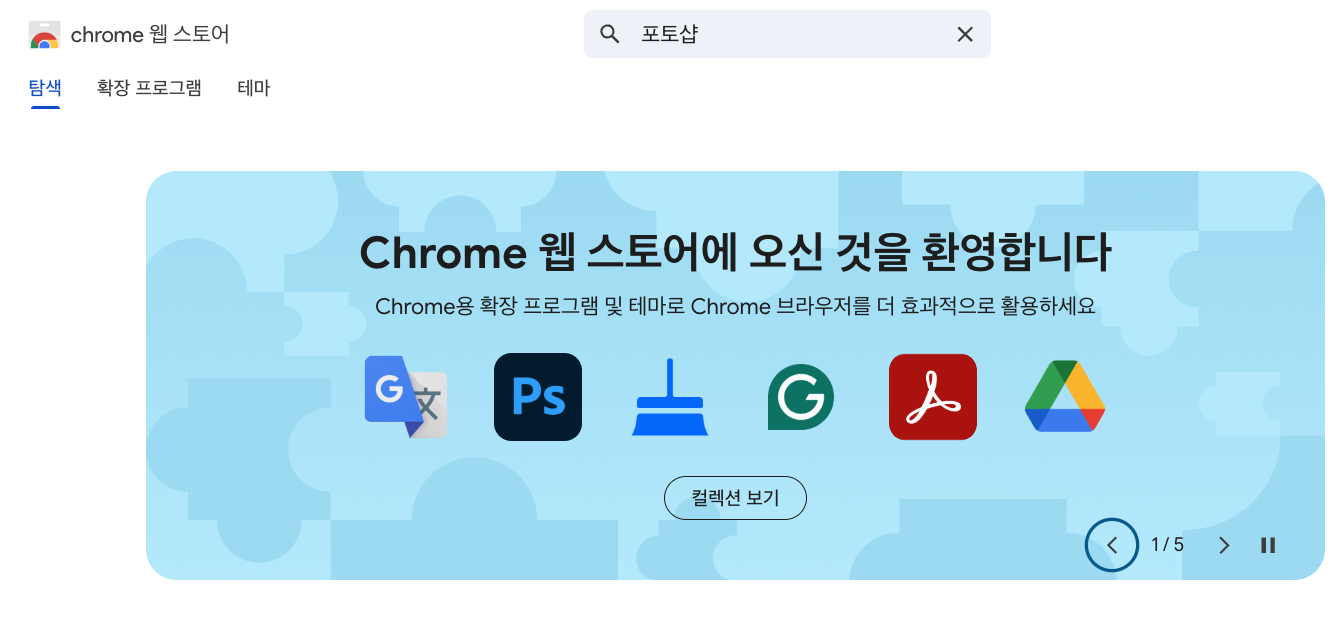Clear the search field with the X icon
Screen dimensions: 1343x635
tap(965, 34)
